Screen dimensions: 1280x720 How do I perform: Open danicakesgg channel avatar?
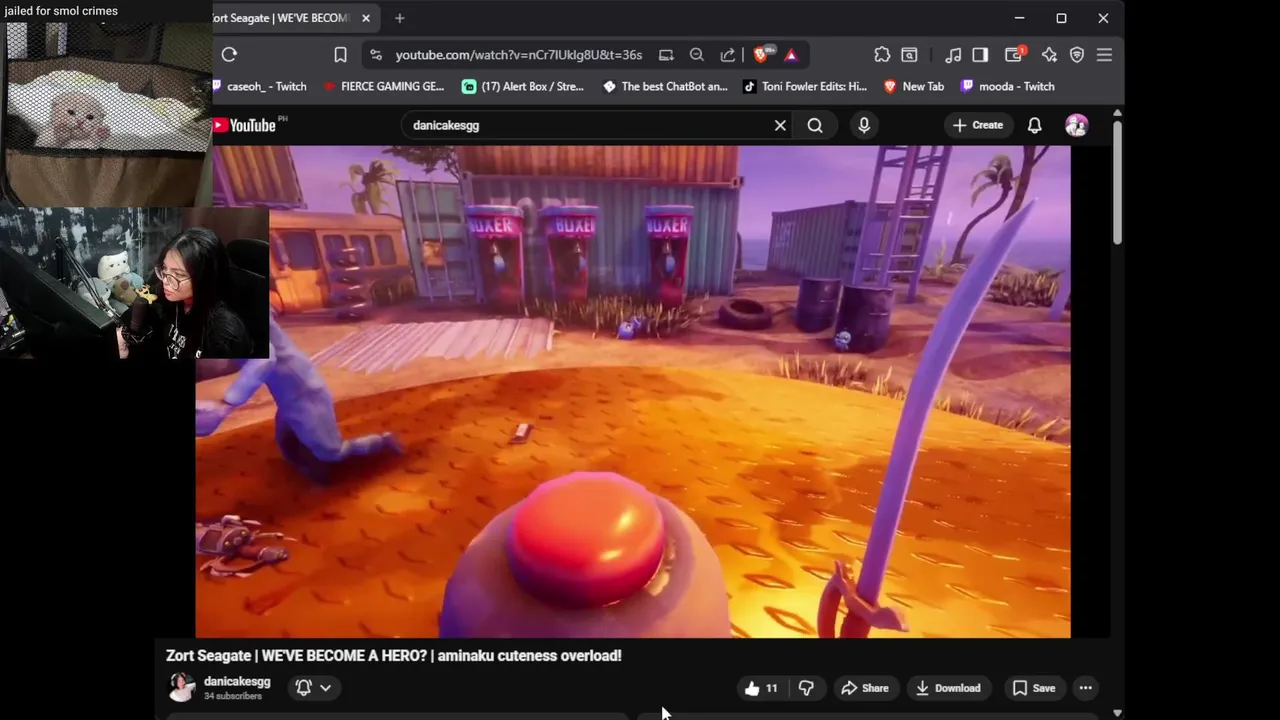(x=181, y=687)
